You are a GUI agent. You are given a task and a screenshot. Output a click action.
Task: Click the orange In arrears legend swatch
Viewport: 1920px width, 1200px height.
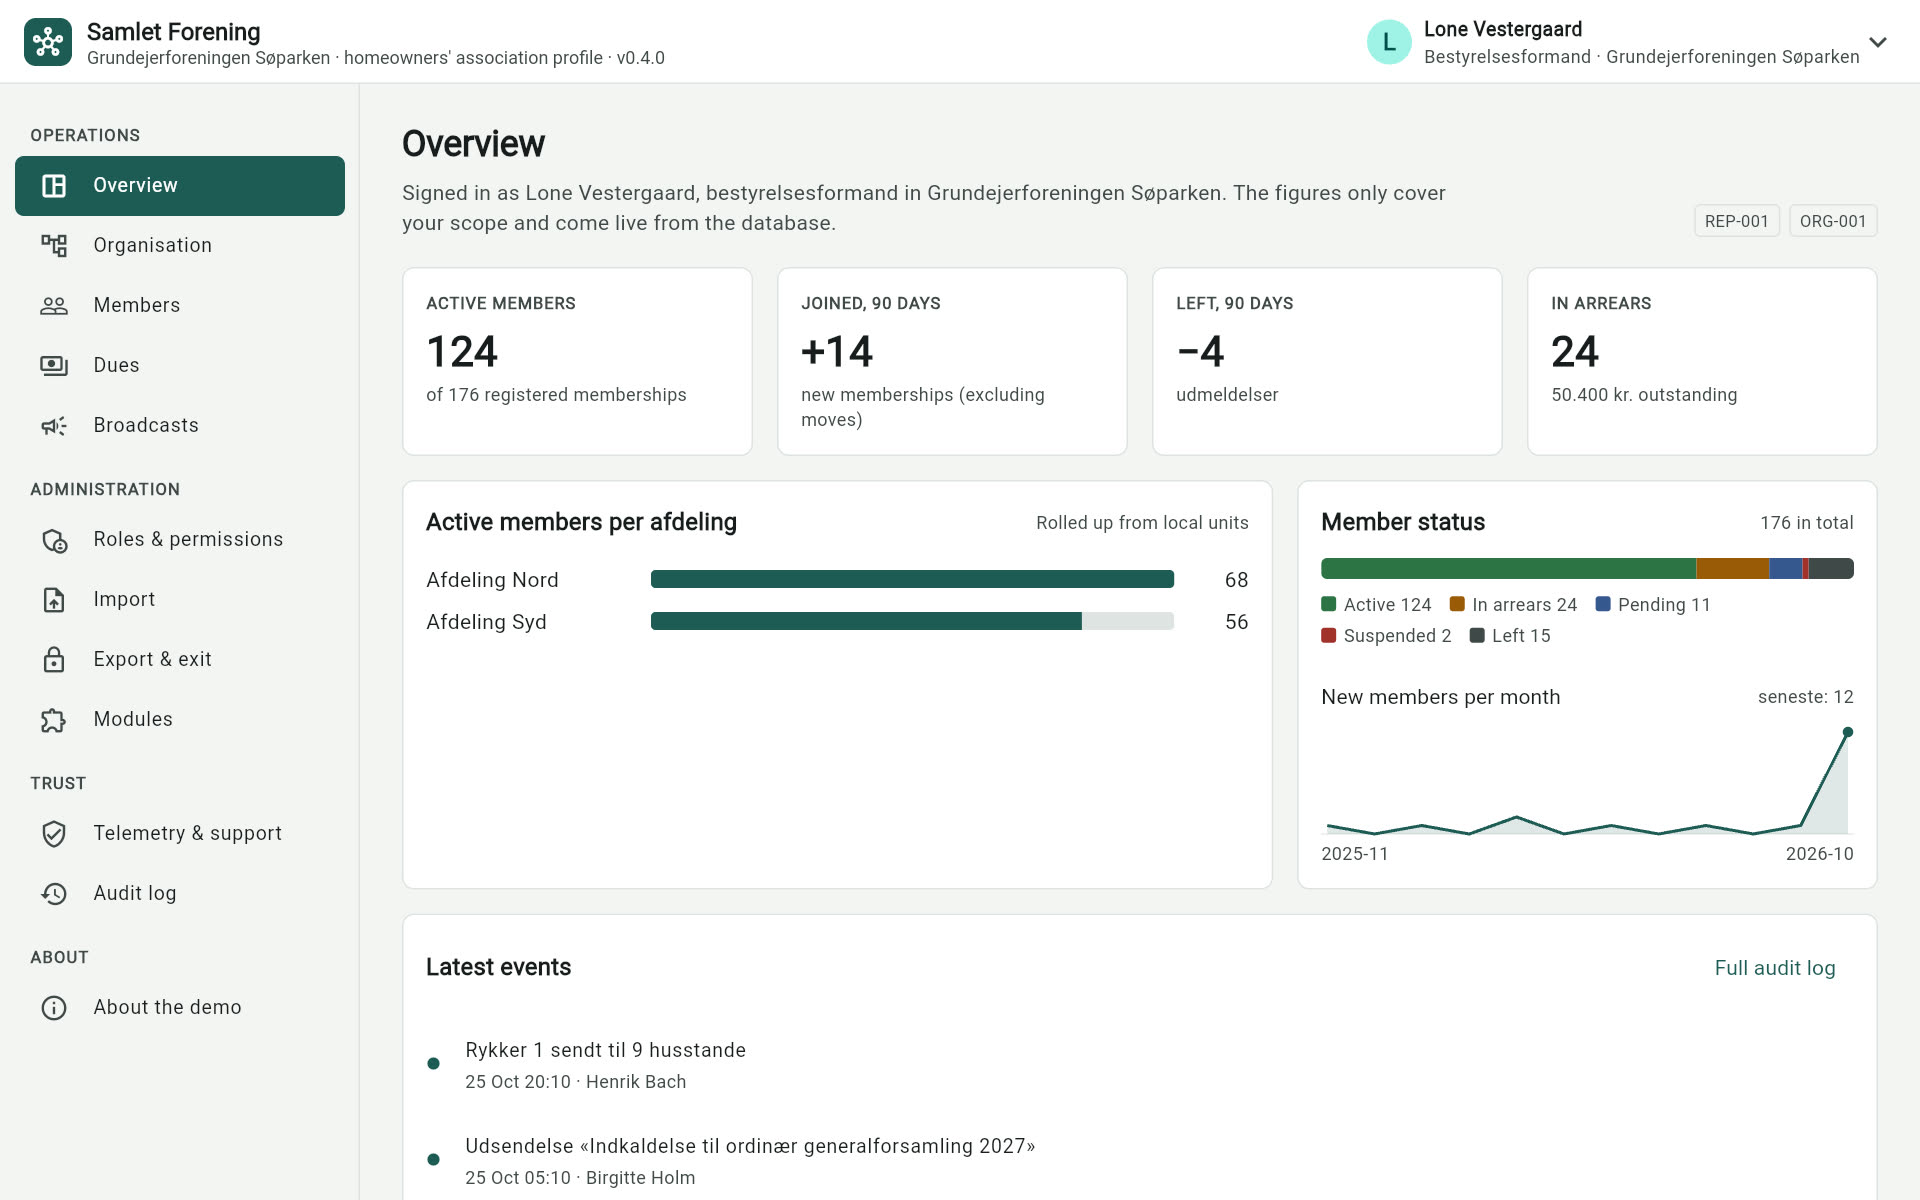tap(1457, 604)
